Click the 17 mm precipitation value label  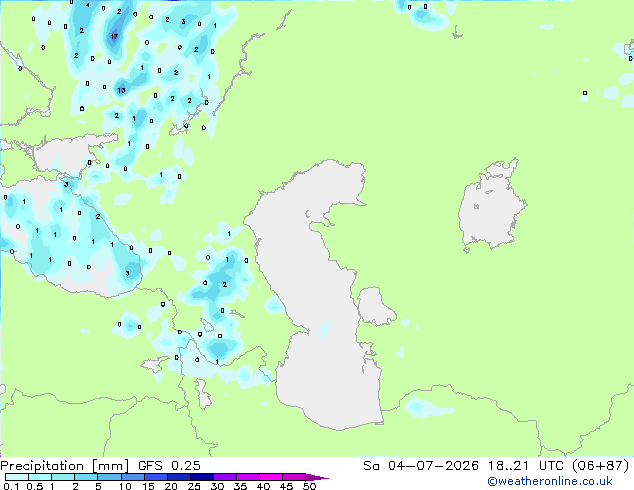[x=114, y=37]
